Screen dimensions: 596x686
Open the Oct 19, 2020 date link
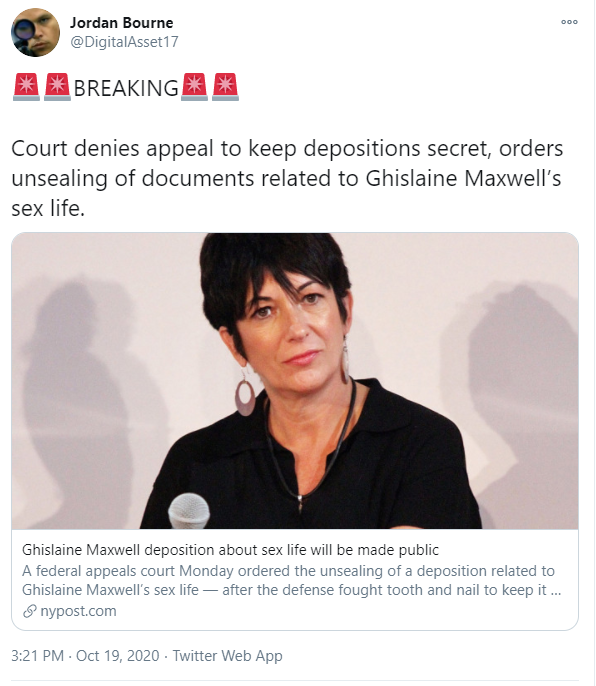pyautogui.click(x=118, y=656)
